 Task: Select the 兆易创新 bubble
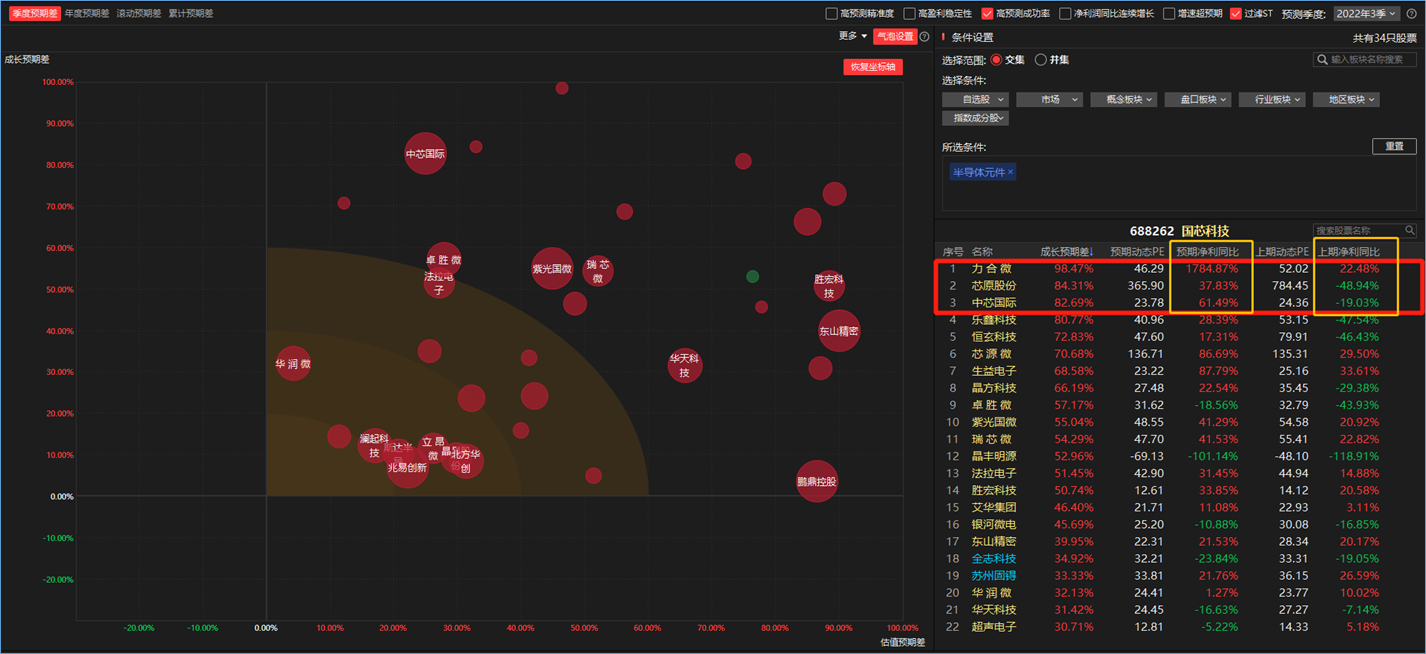click(407, 467)
